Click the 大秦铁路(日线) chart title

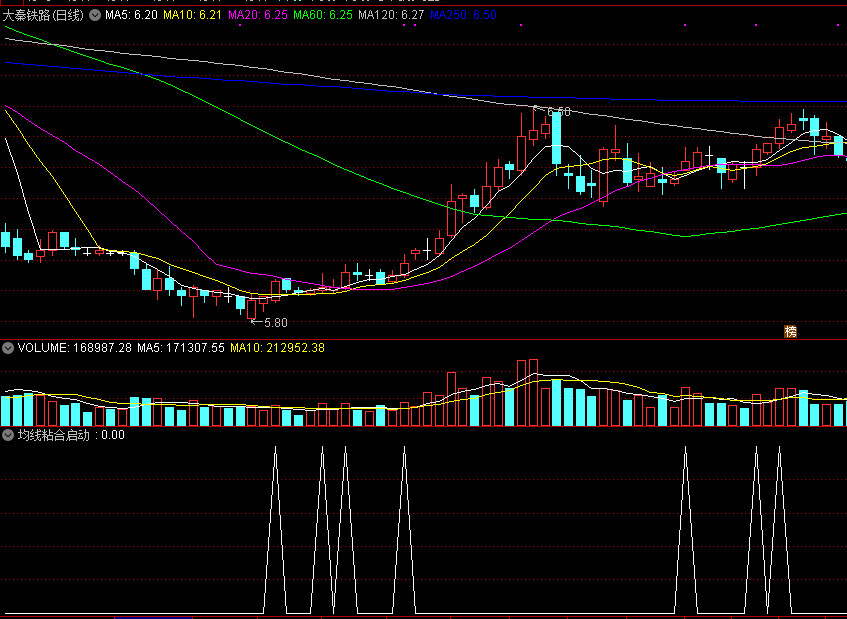click(43, 15)
